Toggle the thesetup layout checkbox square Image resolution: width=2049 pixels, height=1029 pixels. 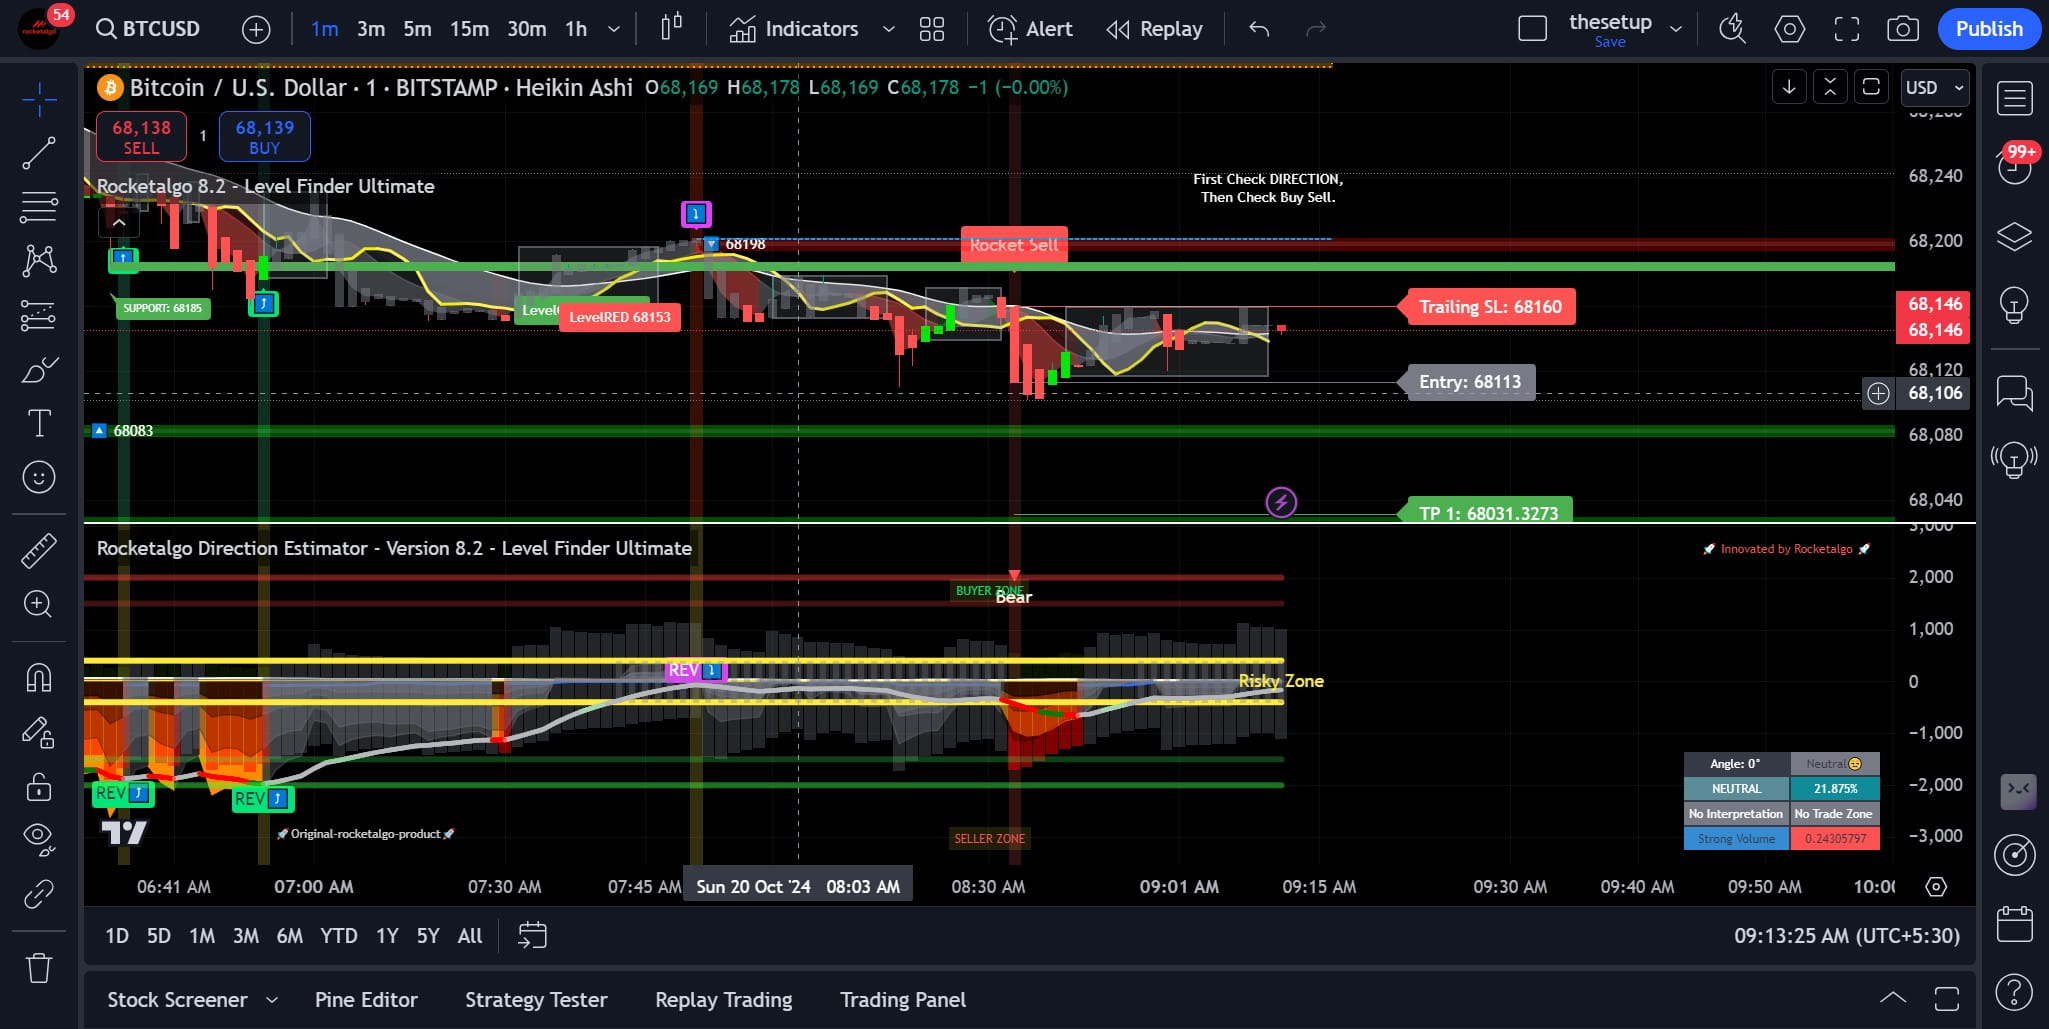(x=1532, y=29)
